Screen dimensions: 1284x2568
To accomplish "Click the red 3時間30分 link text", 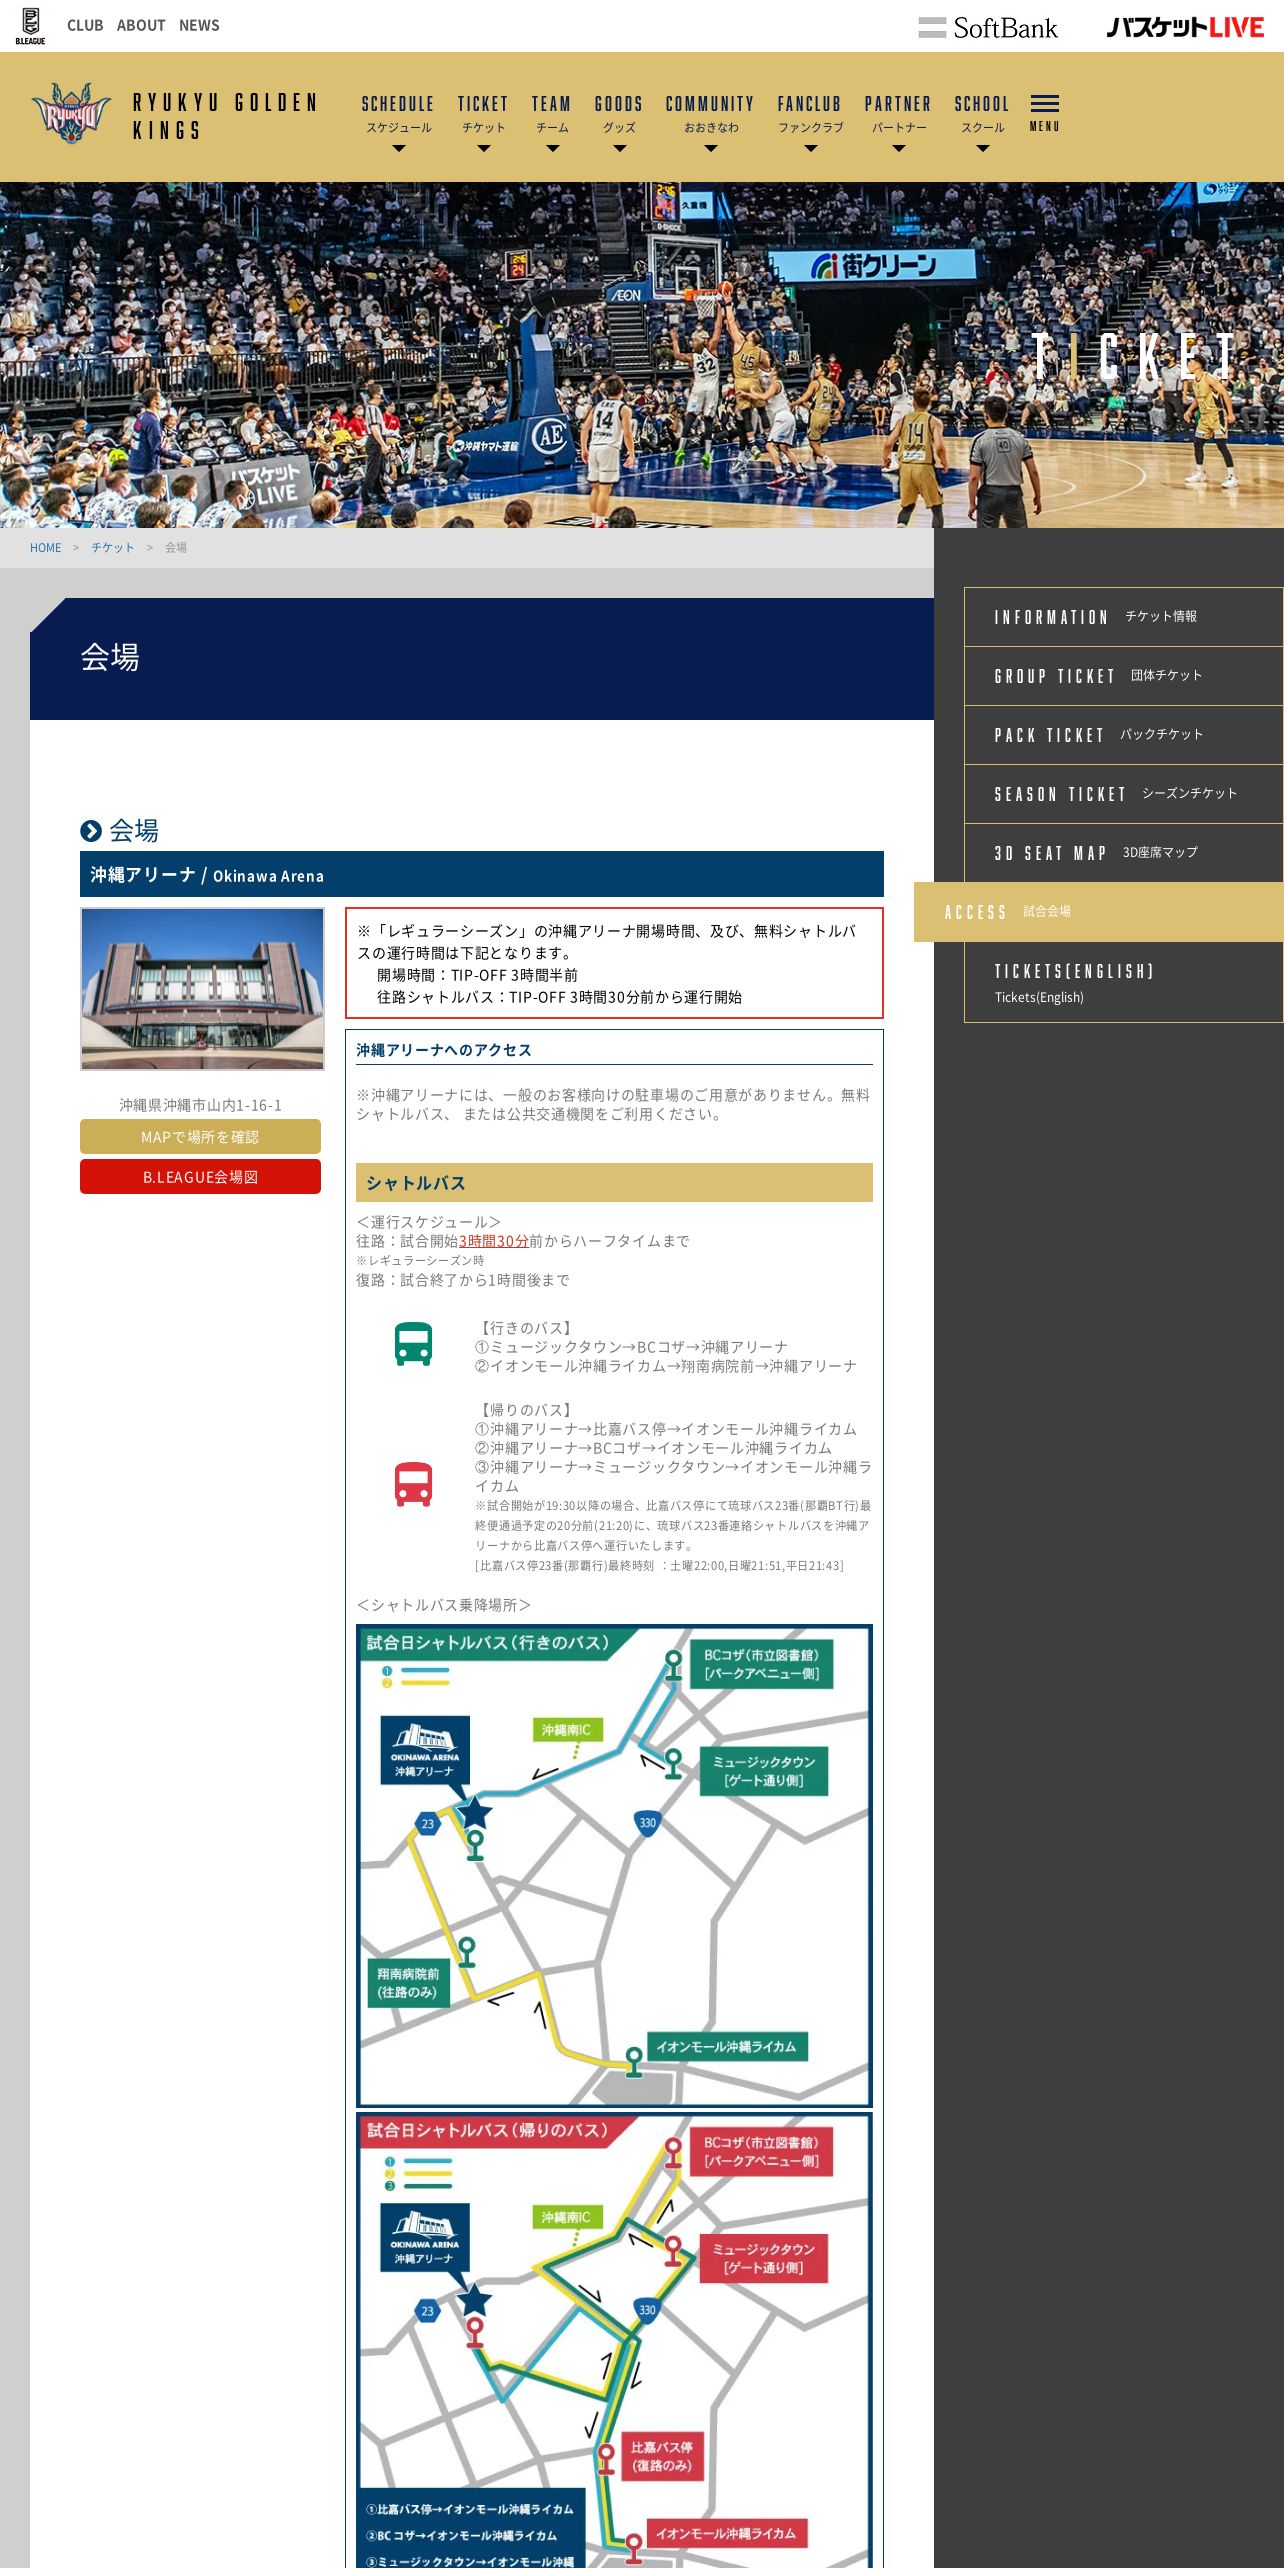I will 493,1241.
